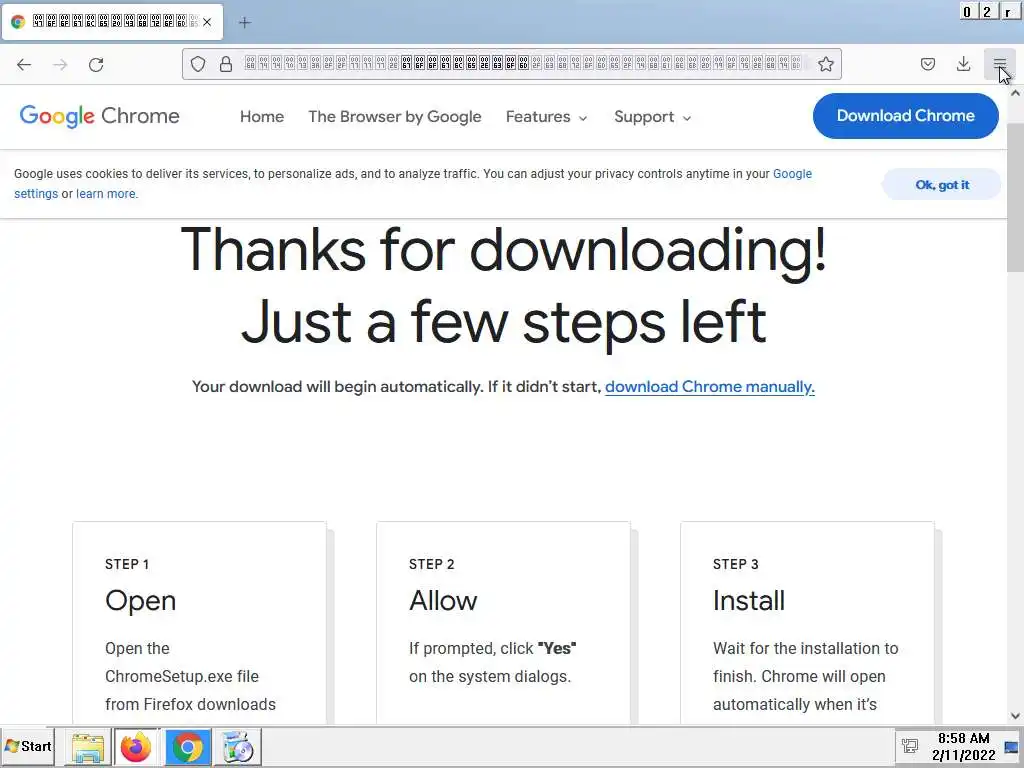This screenshot has height=768, width=1024.
Task: Click the blue Download Chrome button
Action: coord(905,116)
